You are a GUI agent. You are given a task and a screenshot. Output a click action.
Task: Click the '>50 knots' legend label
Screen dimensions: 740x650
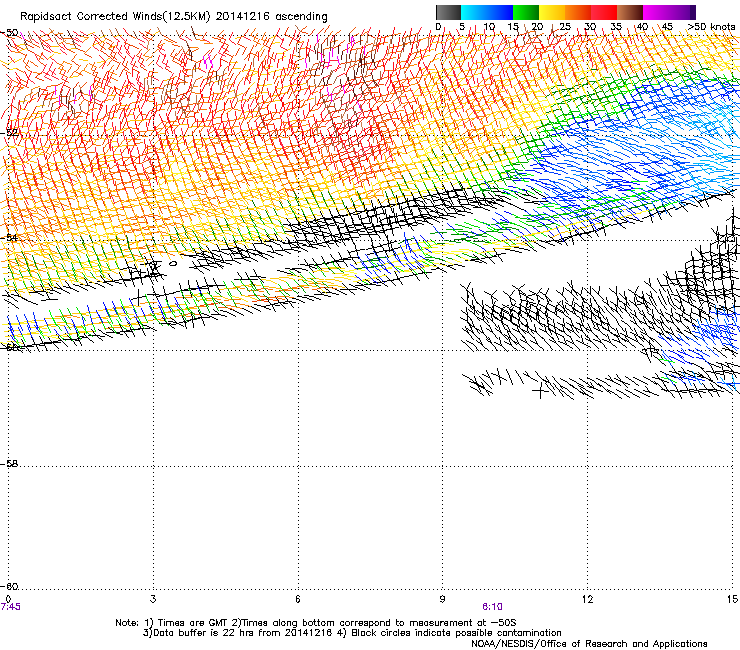pos(711,27)
